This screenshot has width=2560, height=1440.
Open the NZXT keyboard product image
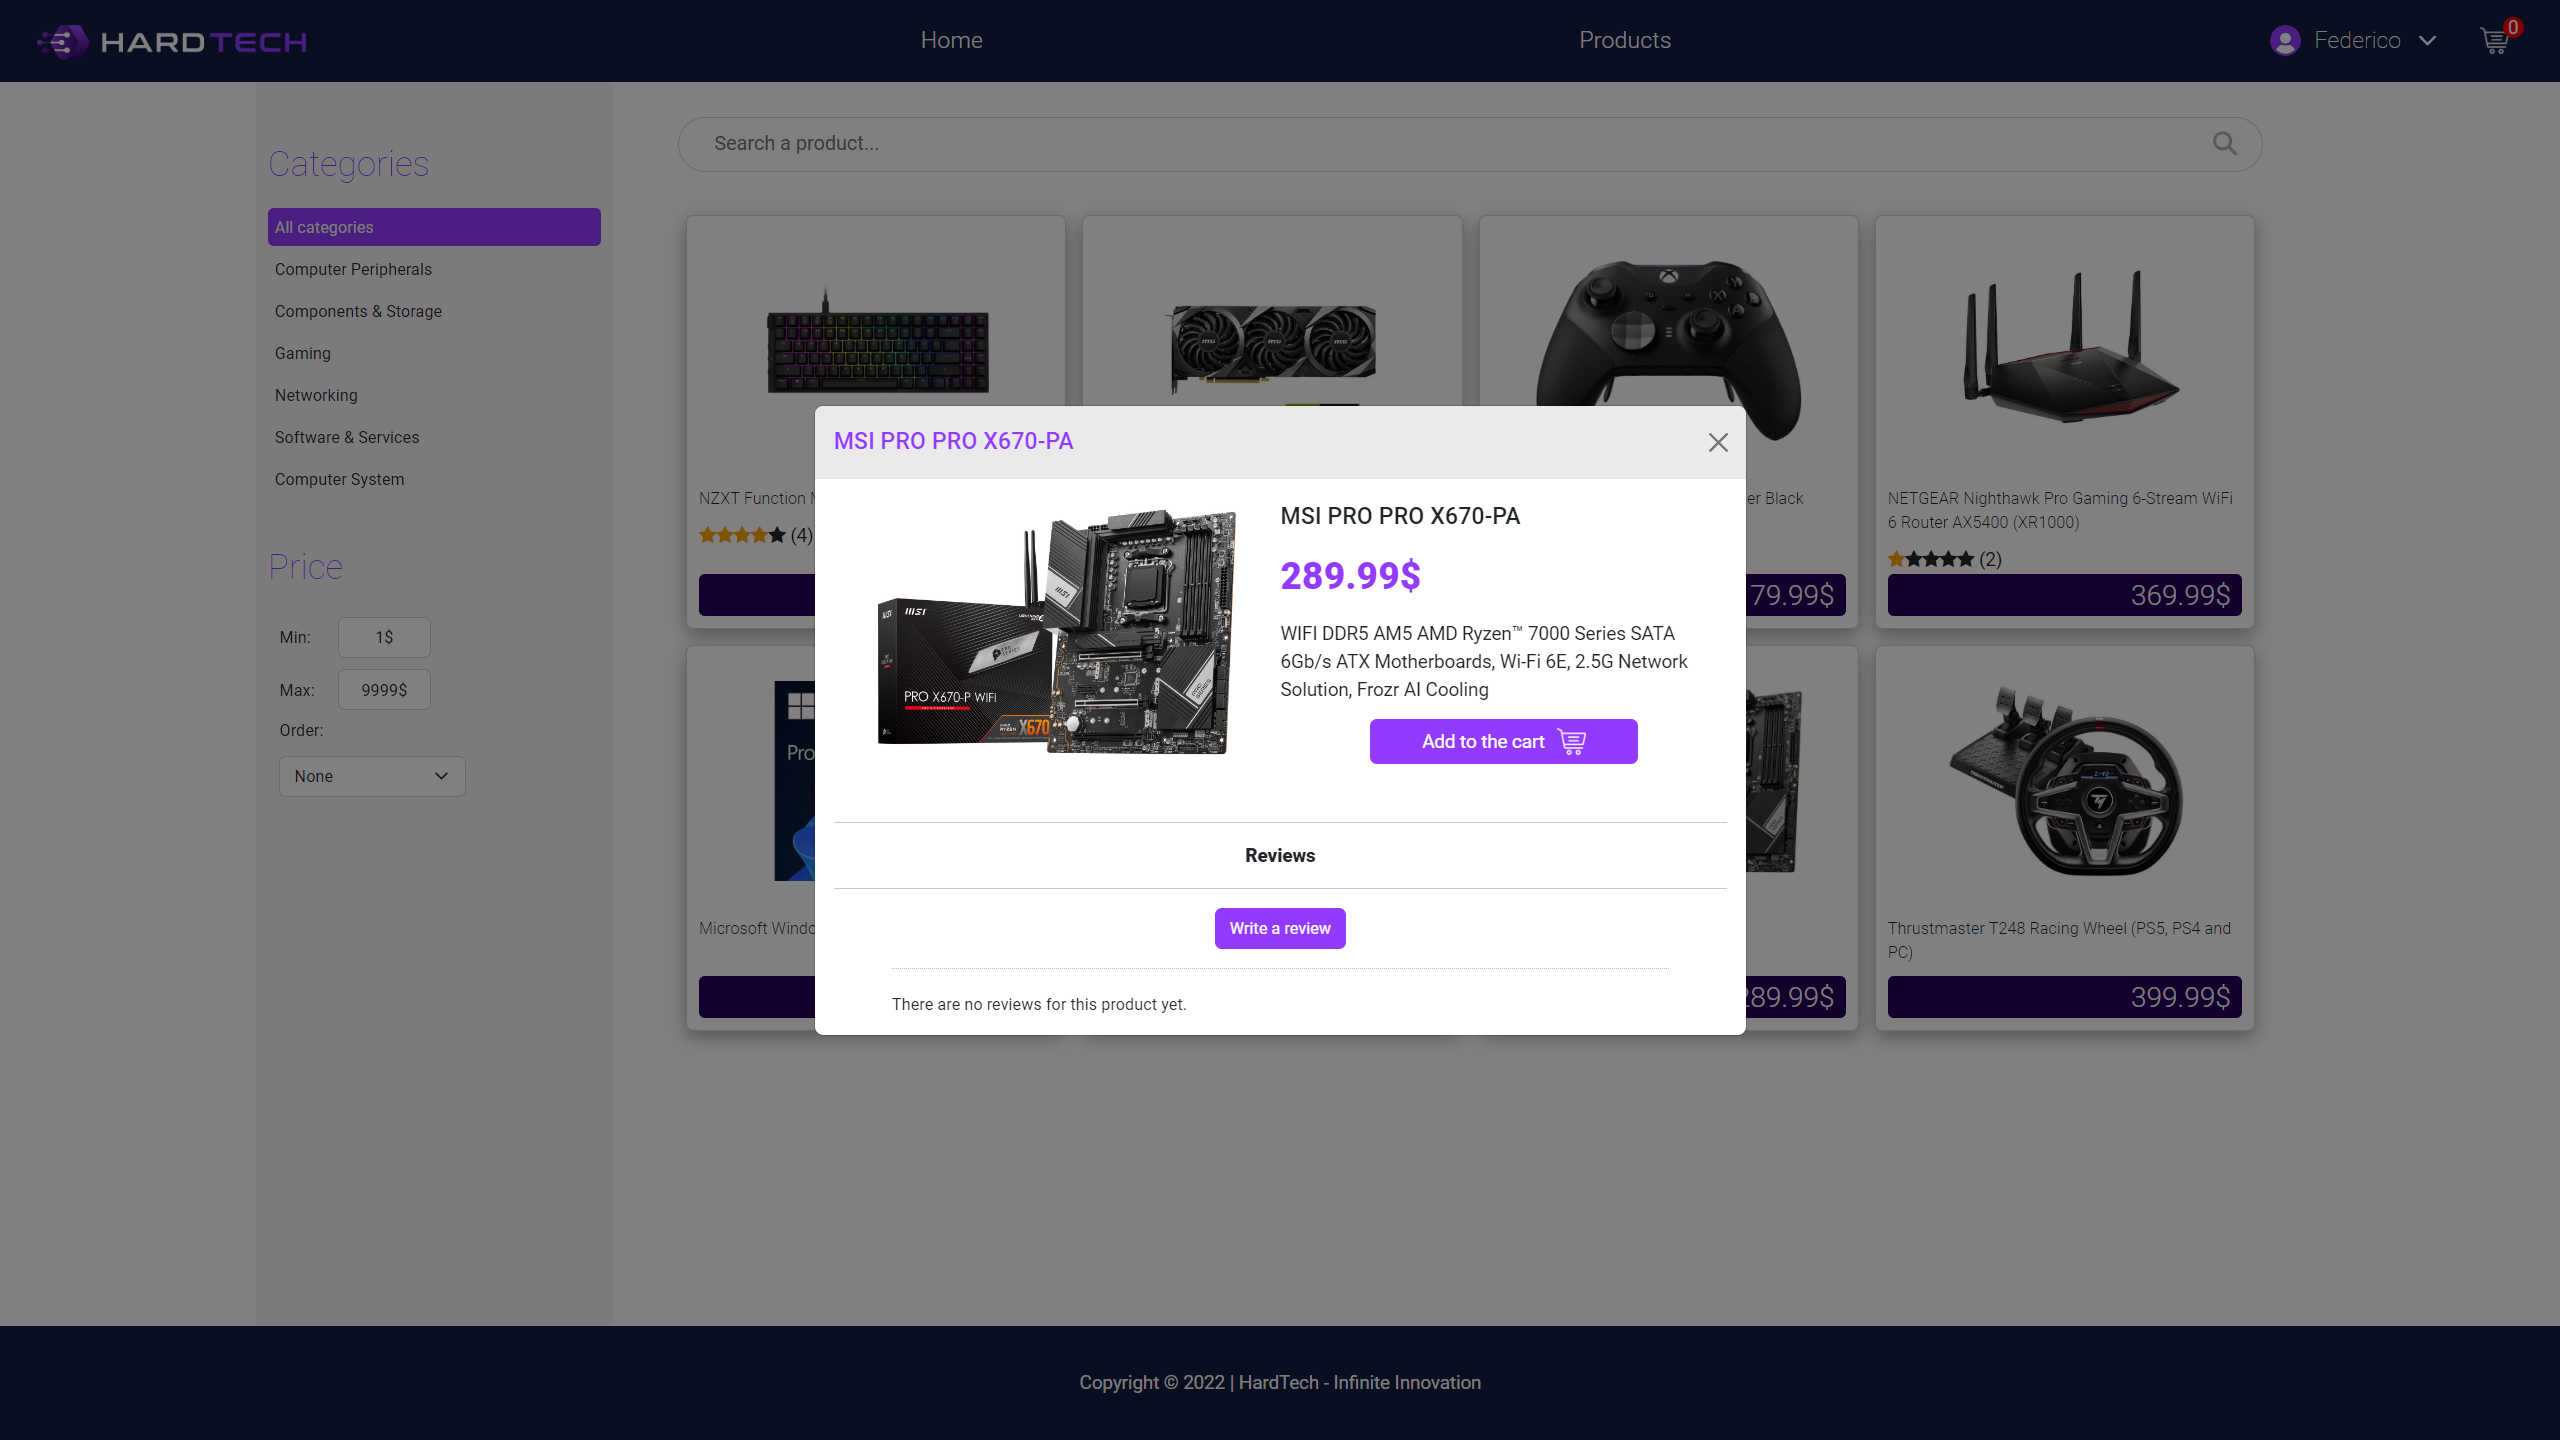pyautogui.click(x=877, y=342)
